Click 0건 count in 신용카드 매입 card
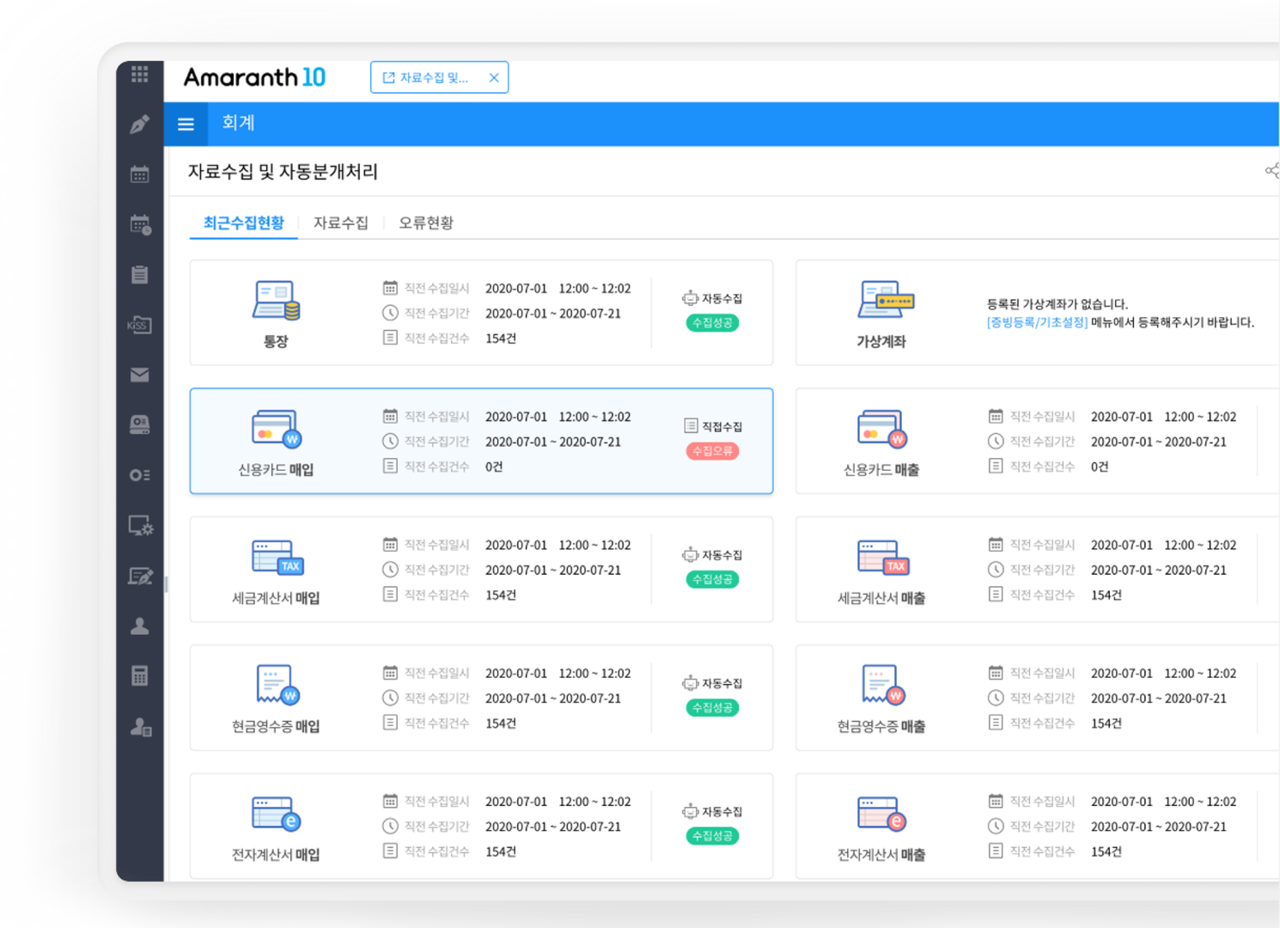The height and width of the screenshot is (928, 1280). click(x=494, y=466)
